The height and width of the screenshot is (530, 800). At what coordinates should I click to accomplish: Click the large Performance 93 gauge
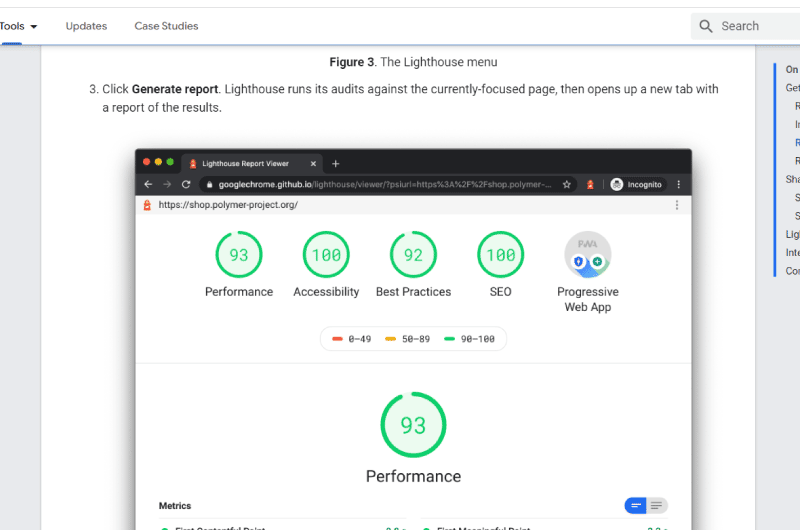413,425
